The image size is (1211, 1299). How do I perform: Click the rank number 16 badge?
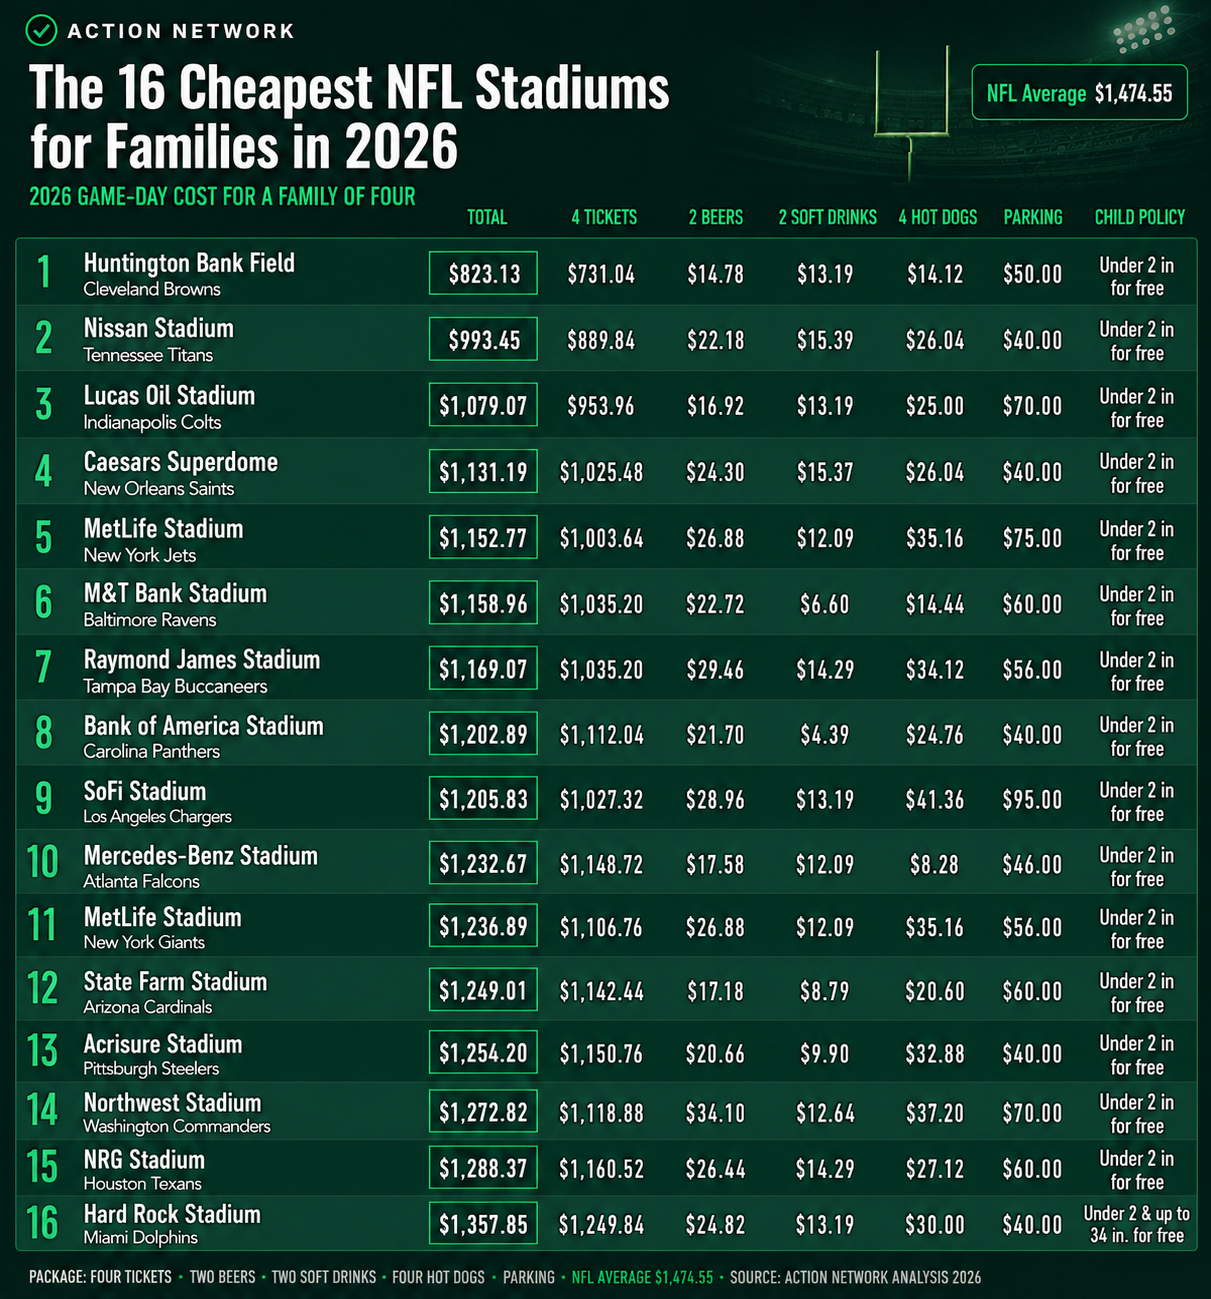click(43, 1223)
